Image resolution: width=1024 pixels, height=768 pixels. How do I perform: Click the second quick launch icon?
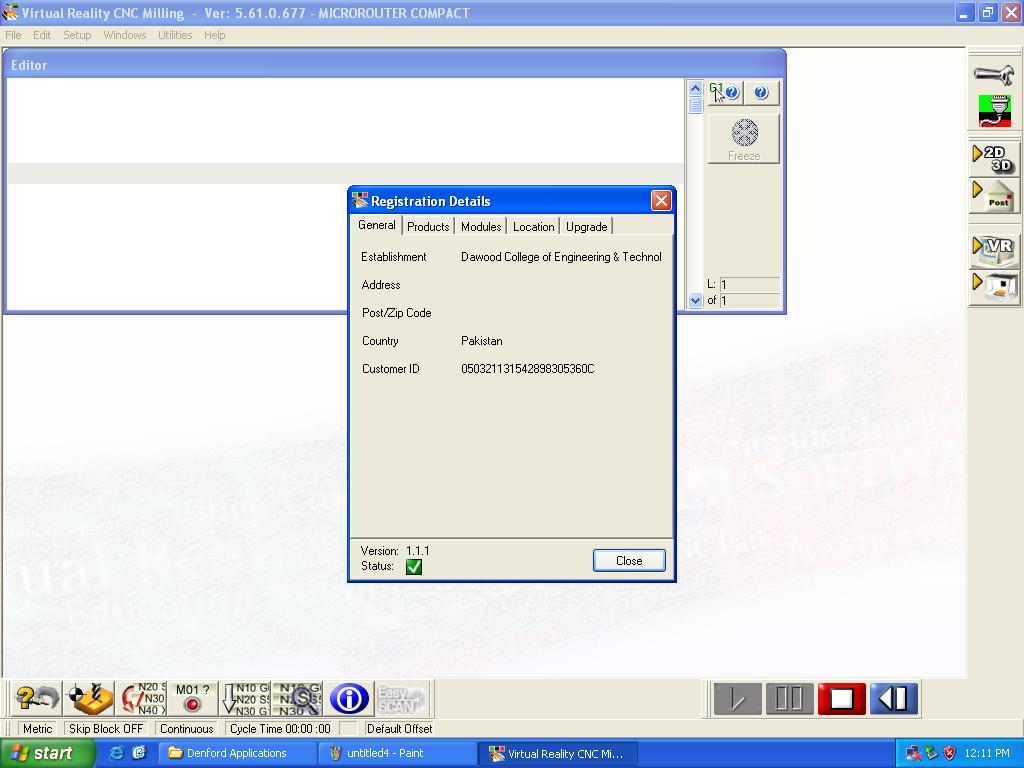139,753
